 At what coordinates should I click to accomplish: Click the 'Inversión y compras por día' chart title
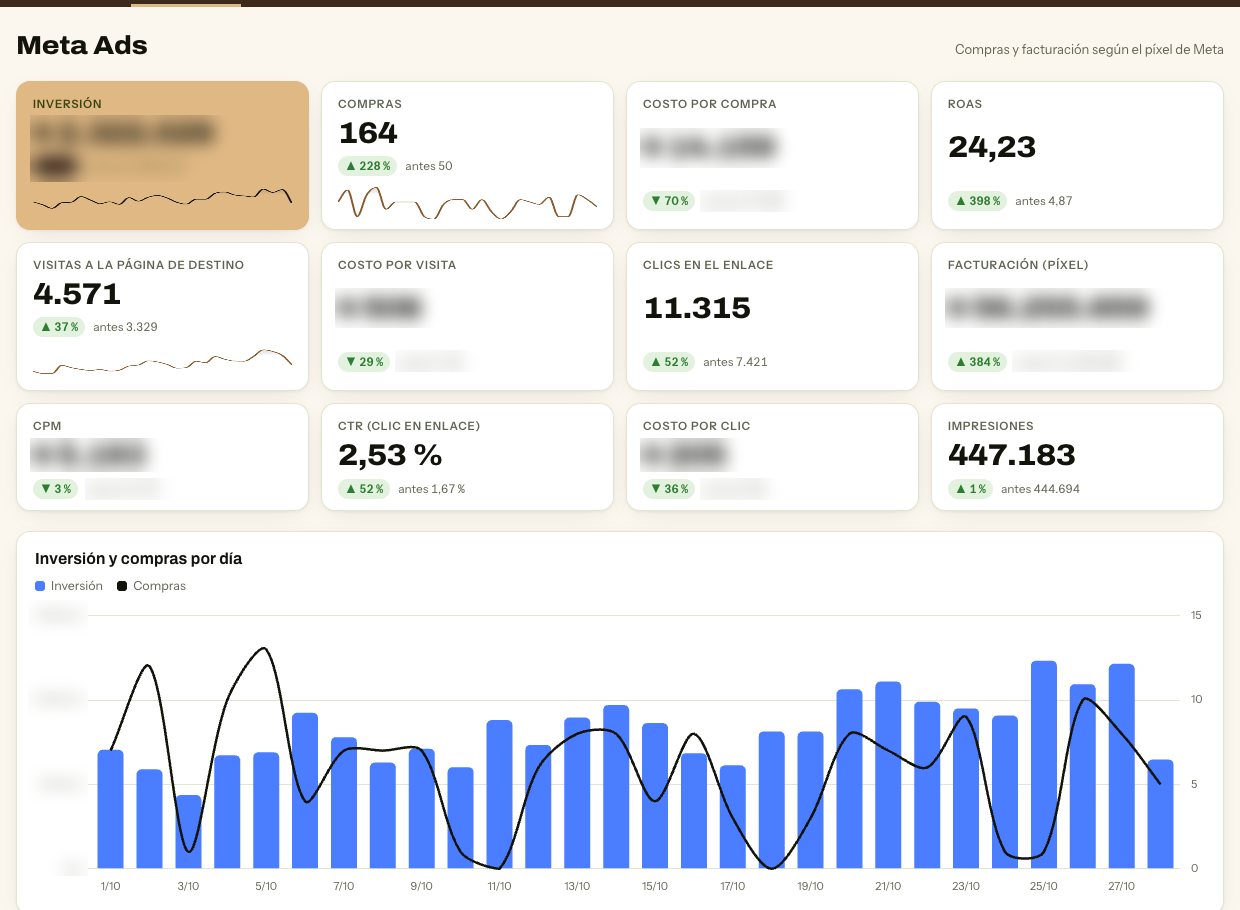point(139,559)
